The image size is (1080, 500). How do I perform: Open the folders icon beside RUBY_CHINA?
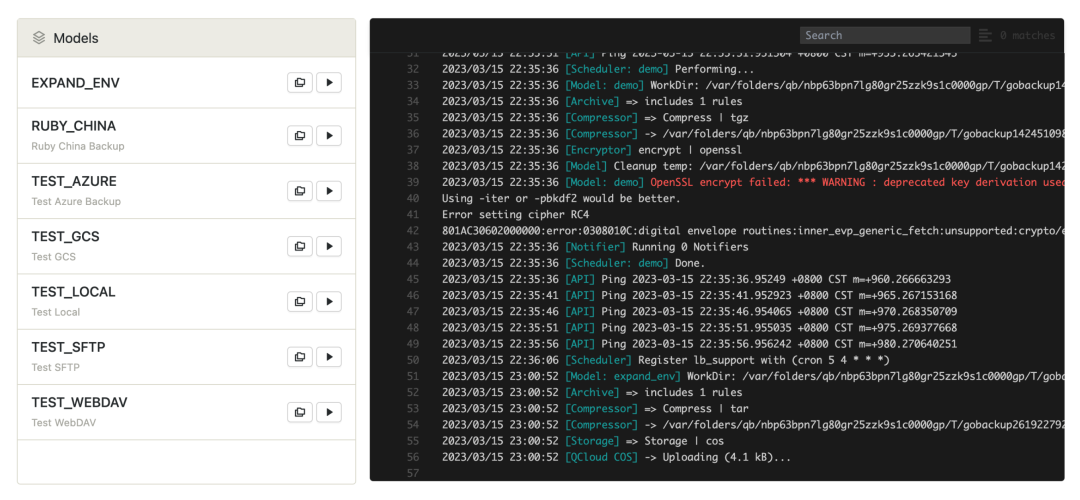300,135
